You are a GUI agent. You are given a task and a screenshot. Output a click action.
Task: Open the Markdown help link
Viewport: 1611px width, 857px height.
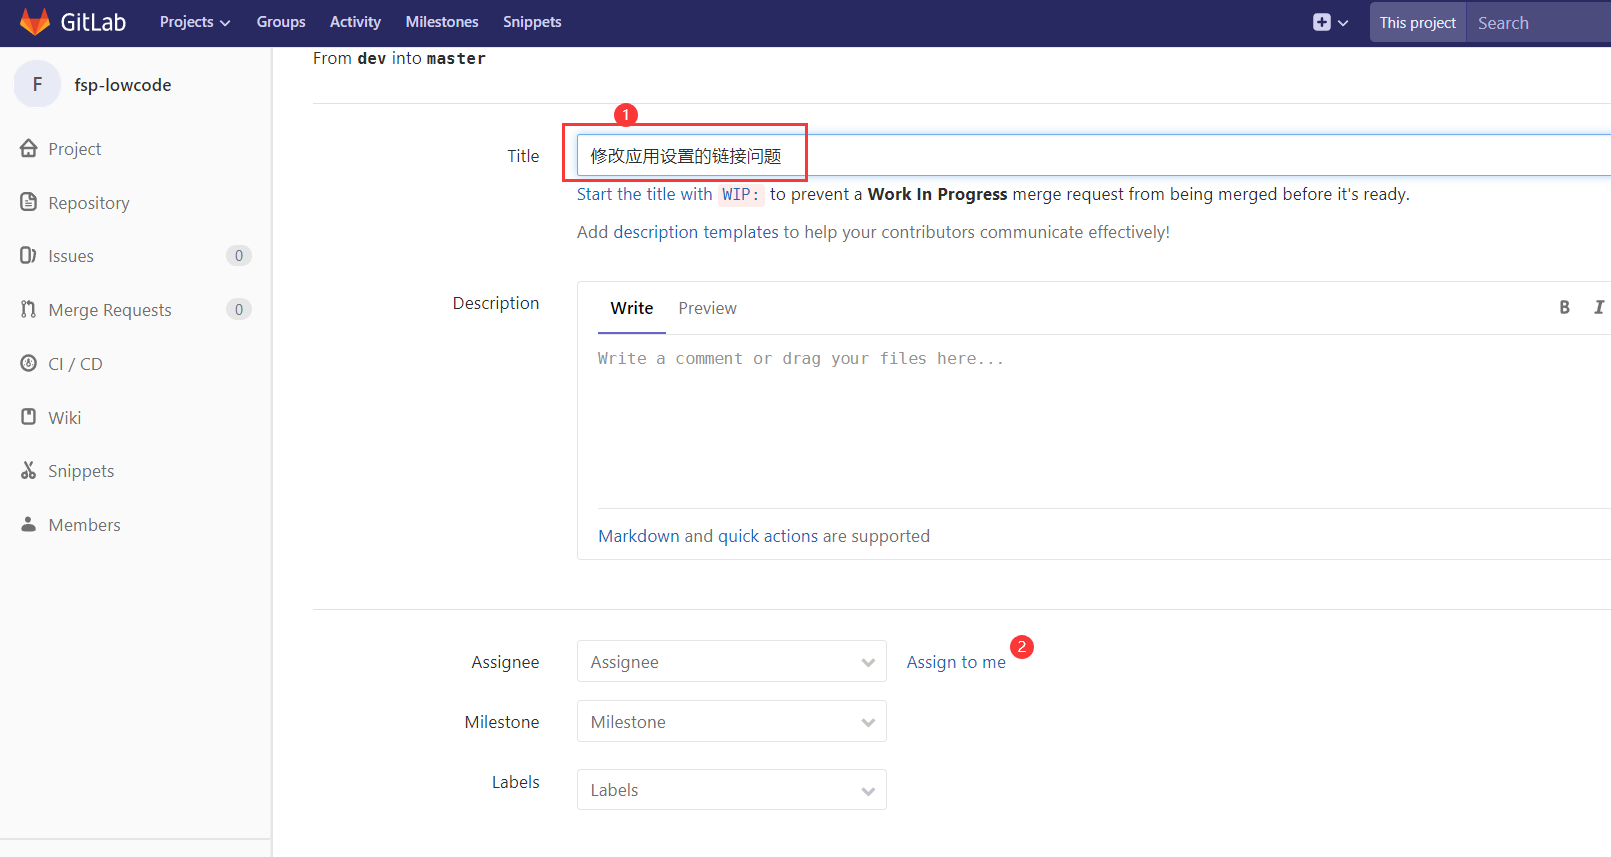[639, 536]
